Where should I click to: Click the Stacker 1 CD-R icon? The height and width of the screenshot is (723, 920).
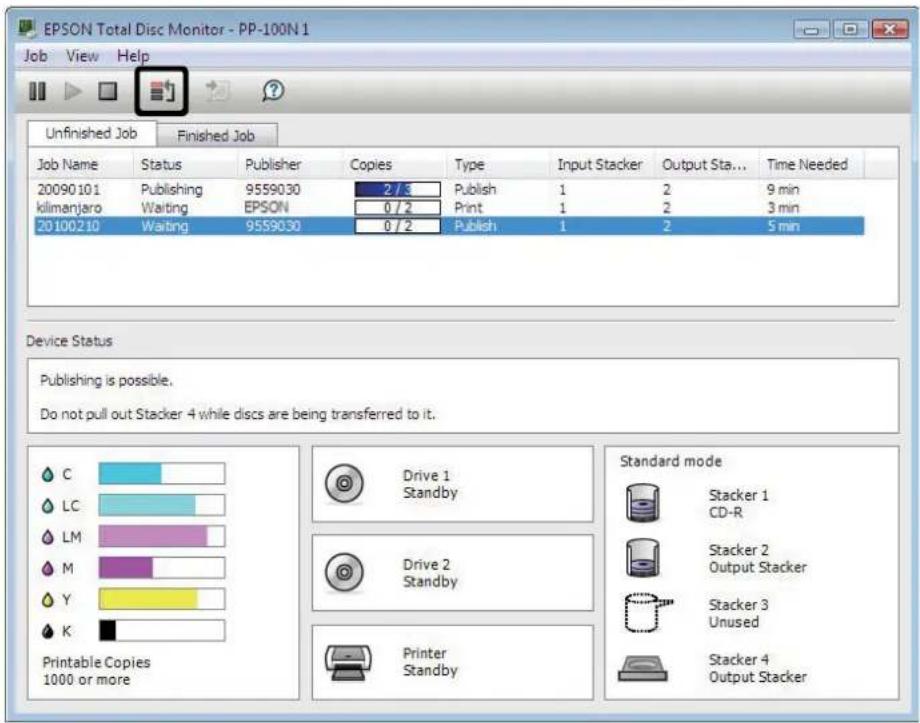642,503
